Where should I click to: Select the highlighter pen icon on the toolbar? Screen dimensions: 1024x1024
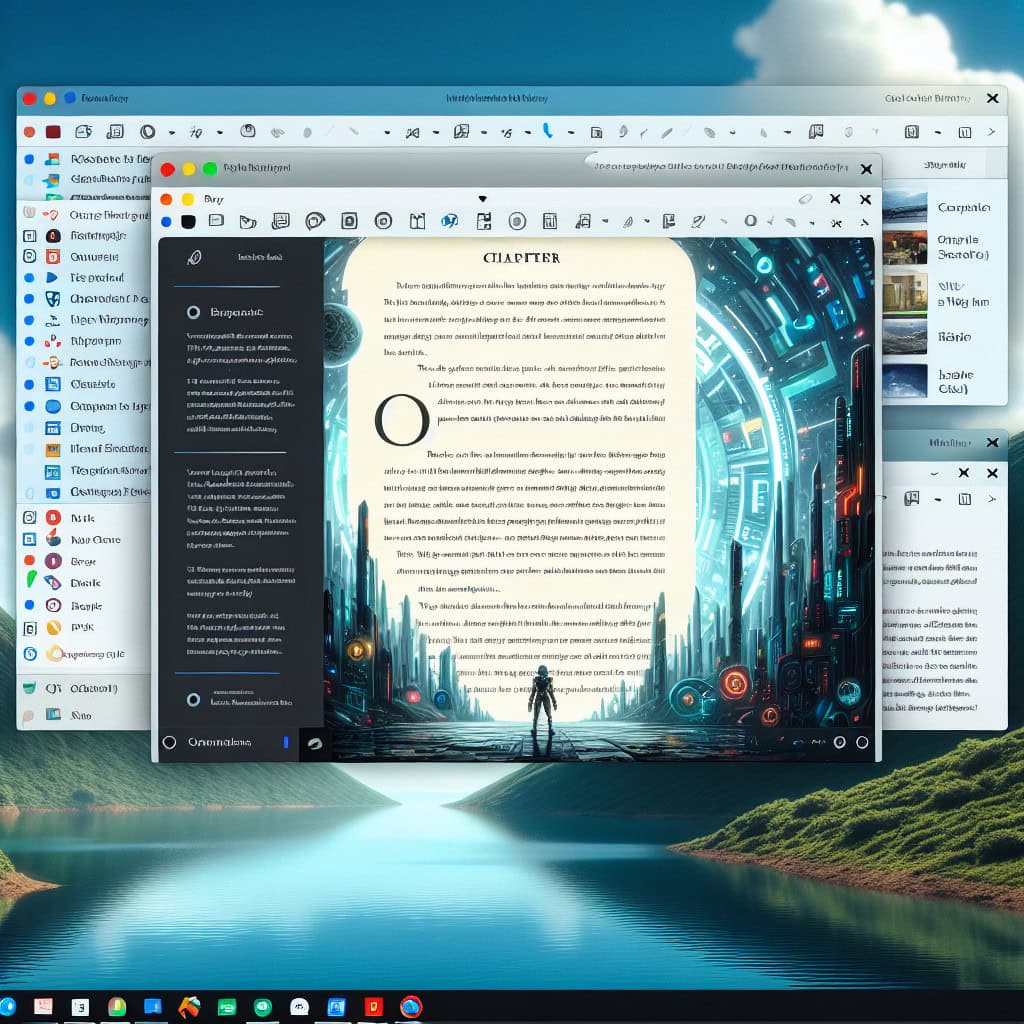(699, 221)
